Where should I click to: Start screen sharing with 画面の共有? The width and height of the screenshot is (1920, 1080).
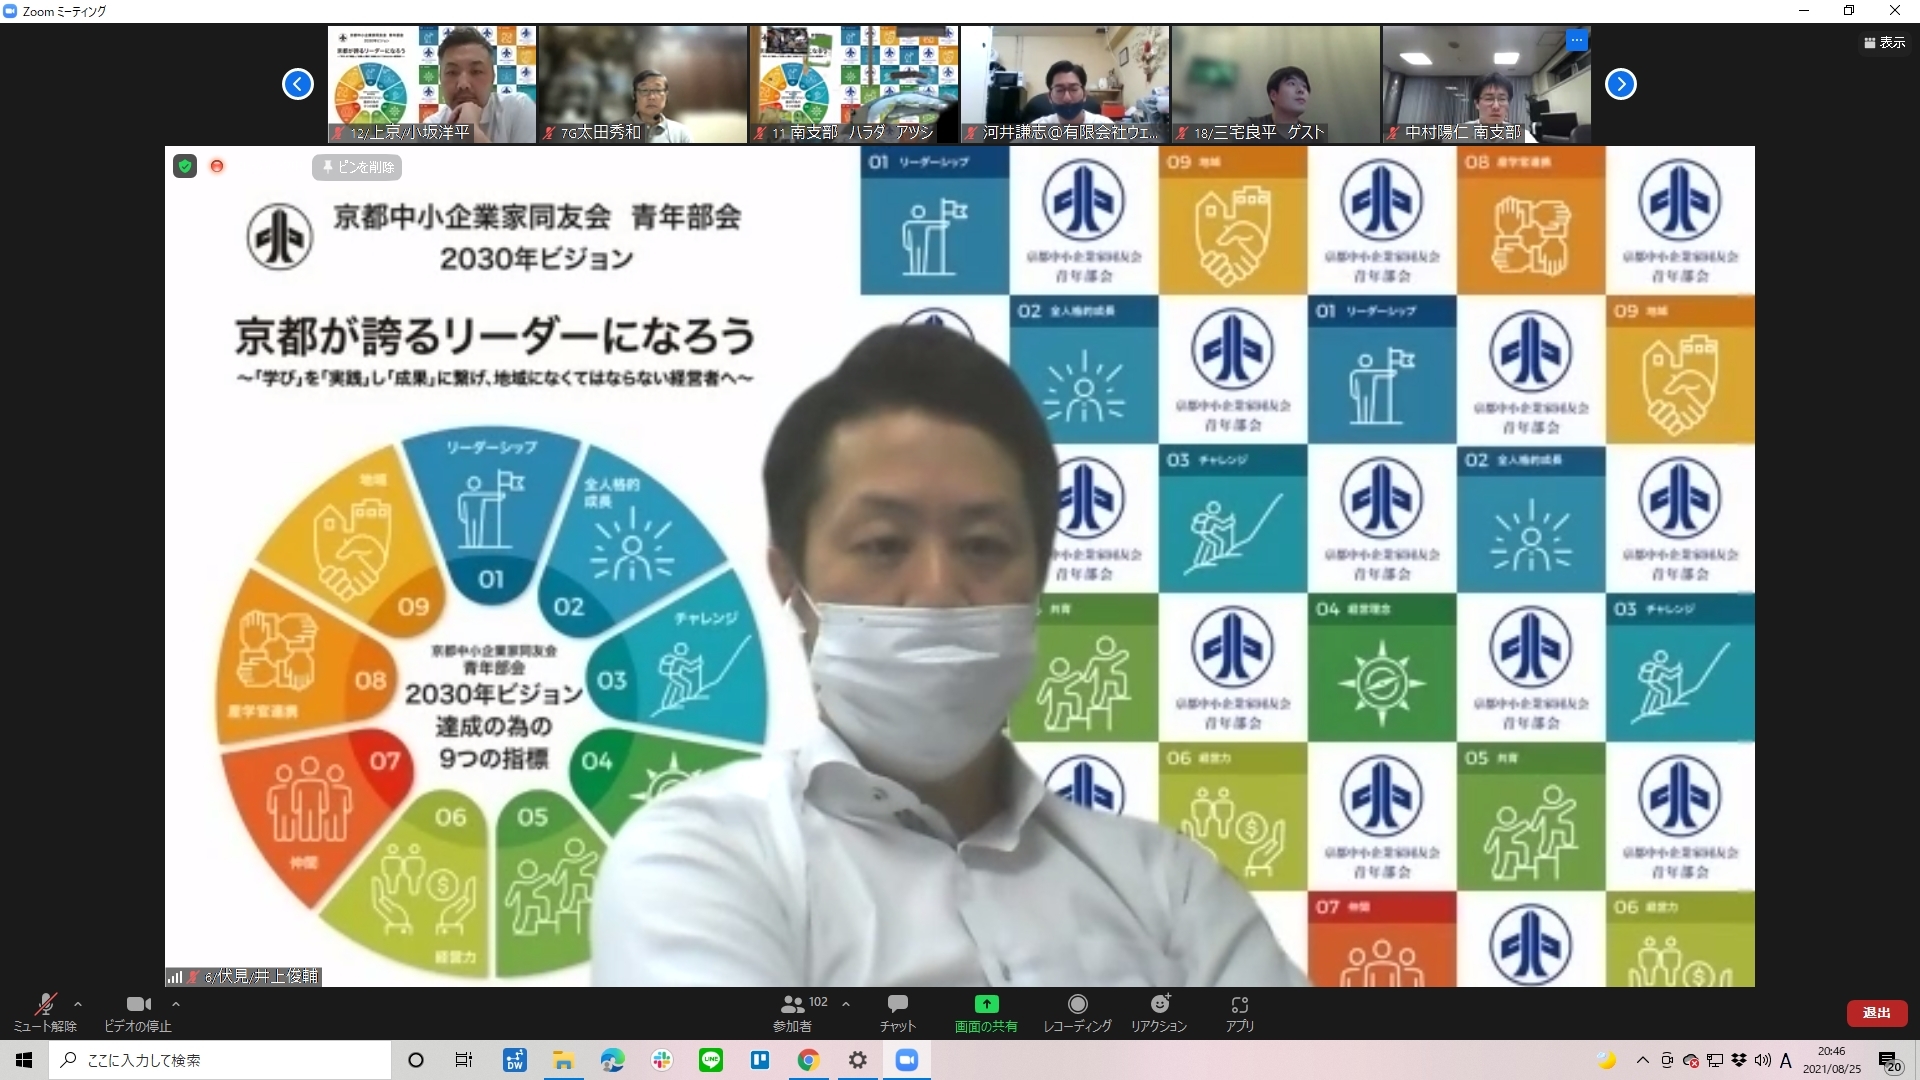(x=986, y=1012)
